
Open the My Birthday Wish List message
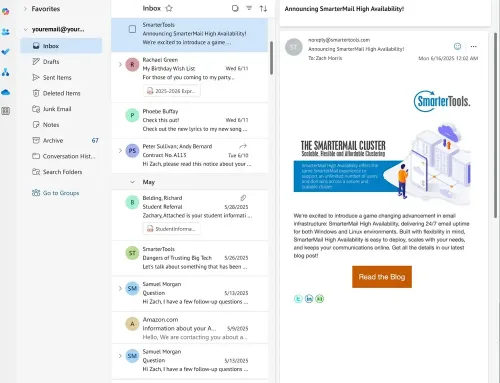click(x=190, y=77)
